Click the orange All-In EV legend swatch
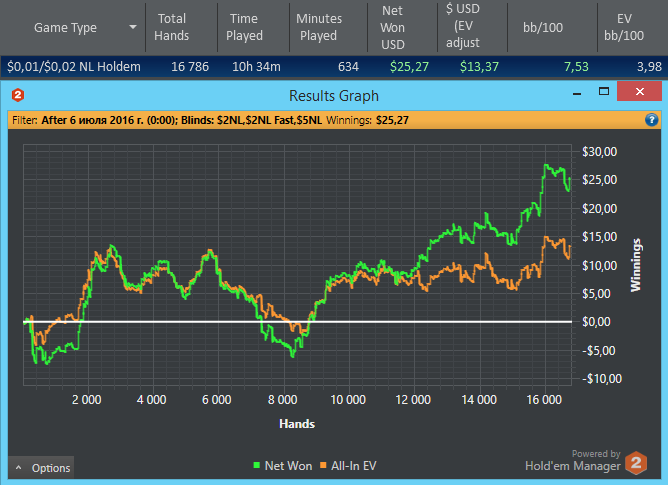668x485 pixels. (x=323, y=465)
